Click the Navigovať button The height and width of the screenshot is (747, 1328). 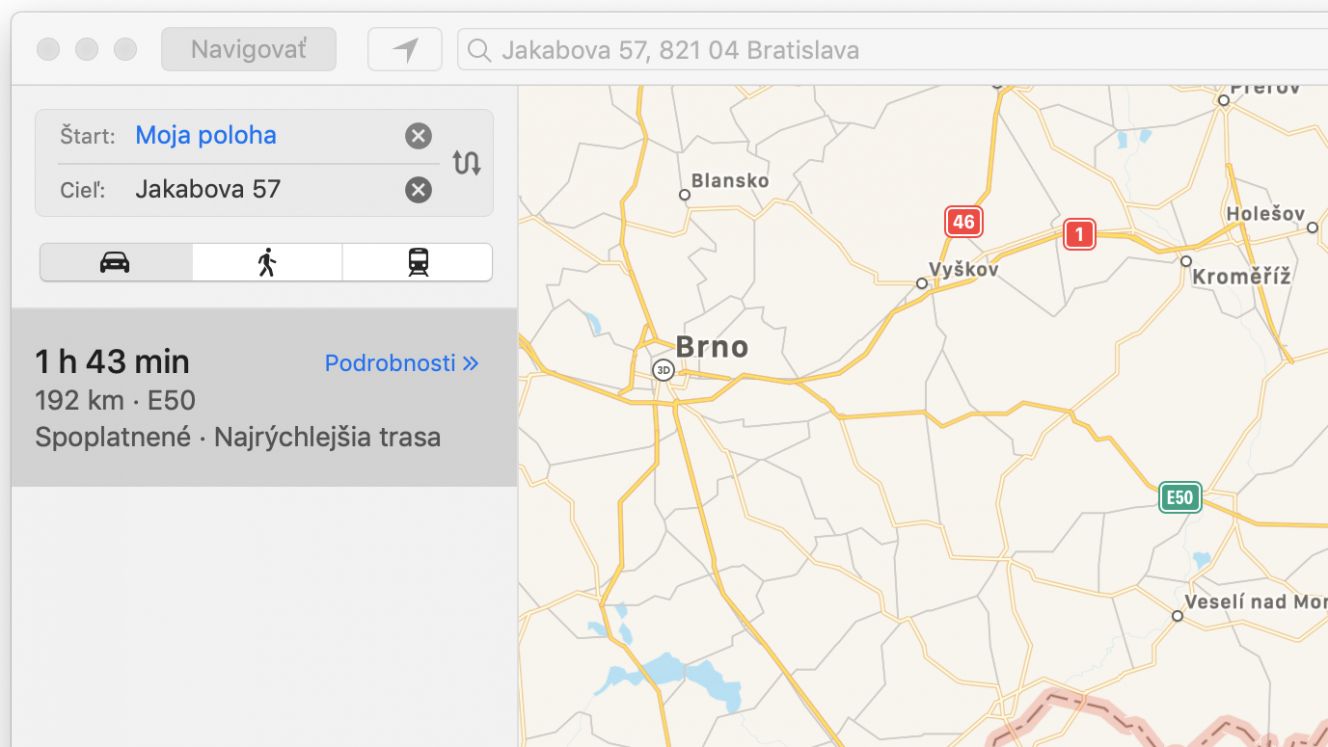click(x=249, y=49)
